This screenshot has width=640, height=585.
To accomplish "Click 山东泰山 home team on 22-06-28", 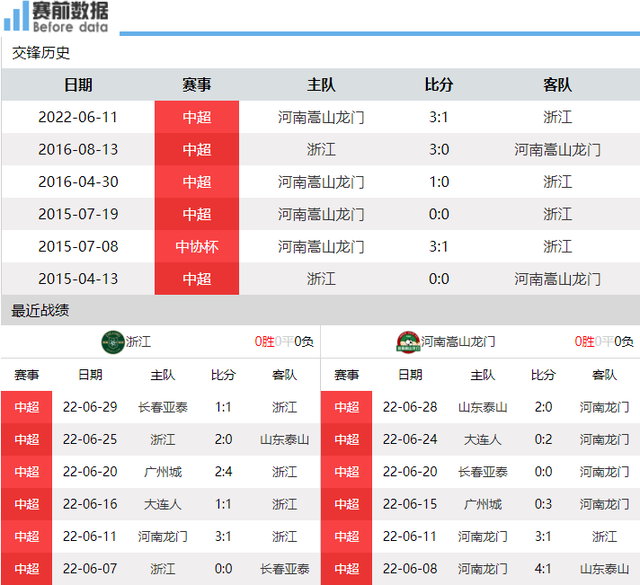I will (x=482, y=407).
